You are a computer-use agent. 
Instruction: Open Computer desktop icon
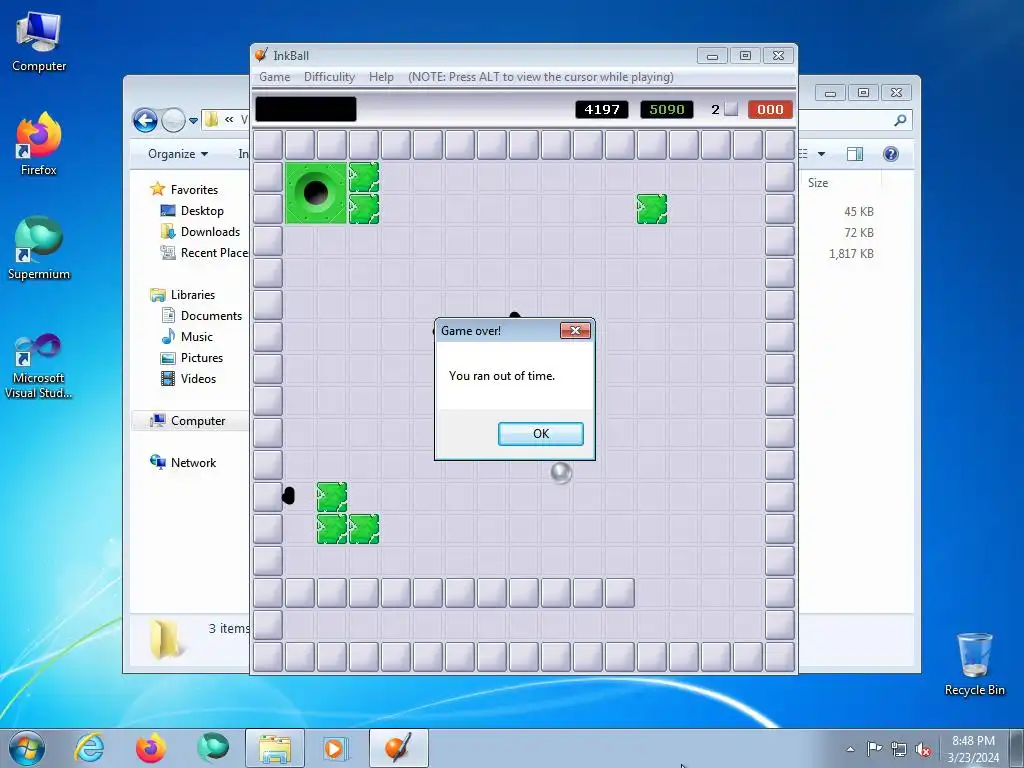tap(39, 42)
